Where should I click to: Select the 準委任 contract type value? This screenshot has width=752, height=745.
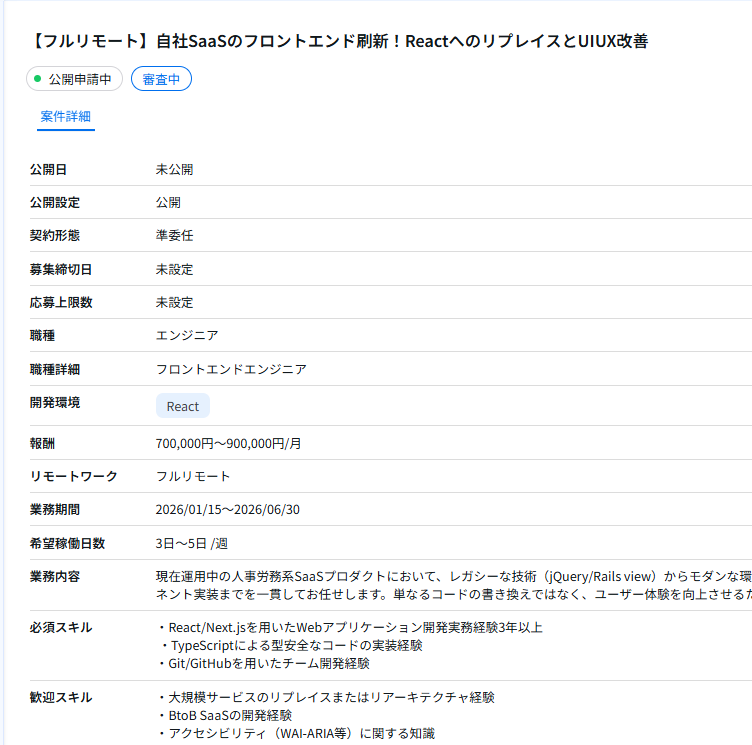pos(174,236)
